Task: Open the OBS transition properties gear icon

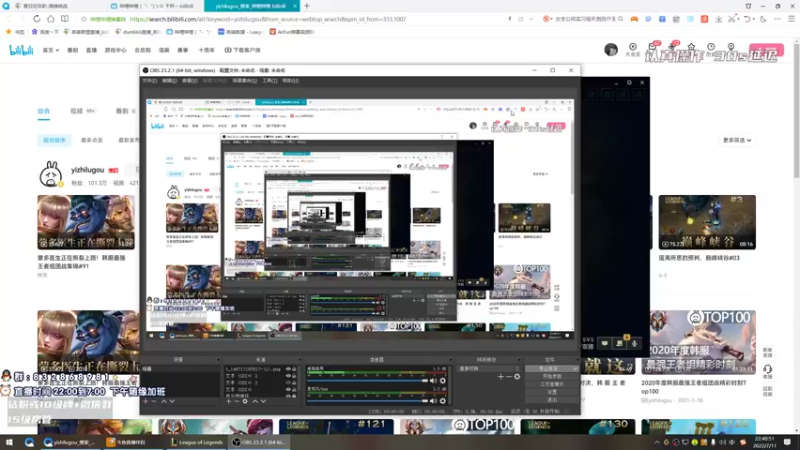Action: 517,377
